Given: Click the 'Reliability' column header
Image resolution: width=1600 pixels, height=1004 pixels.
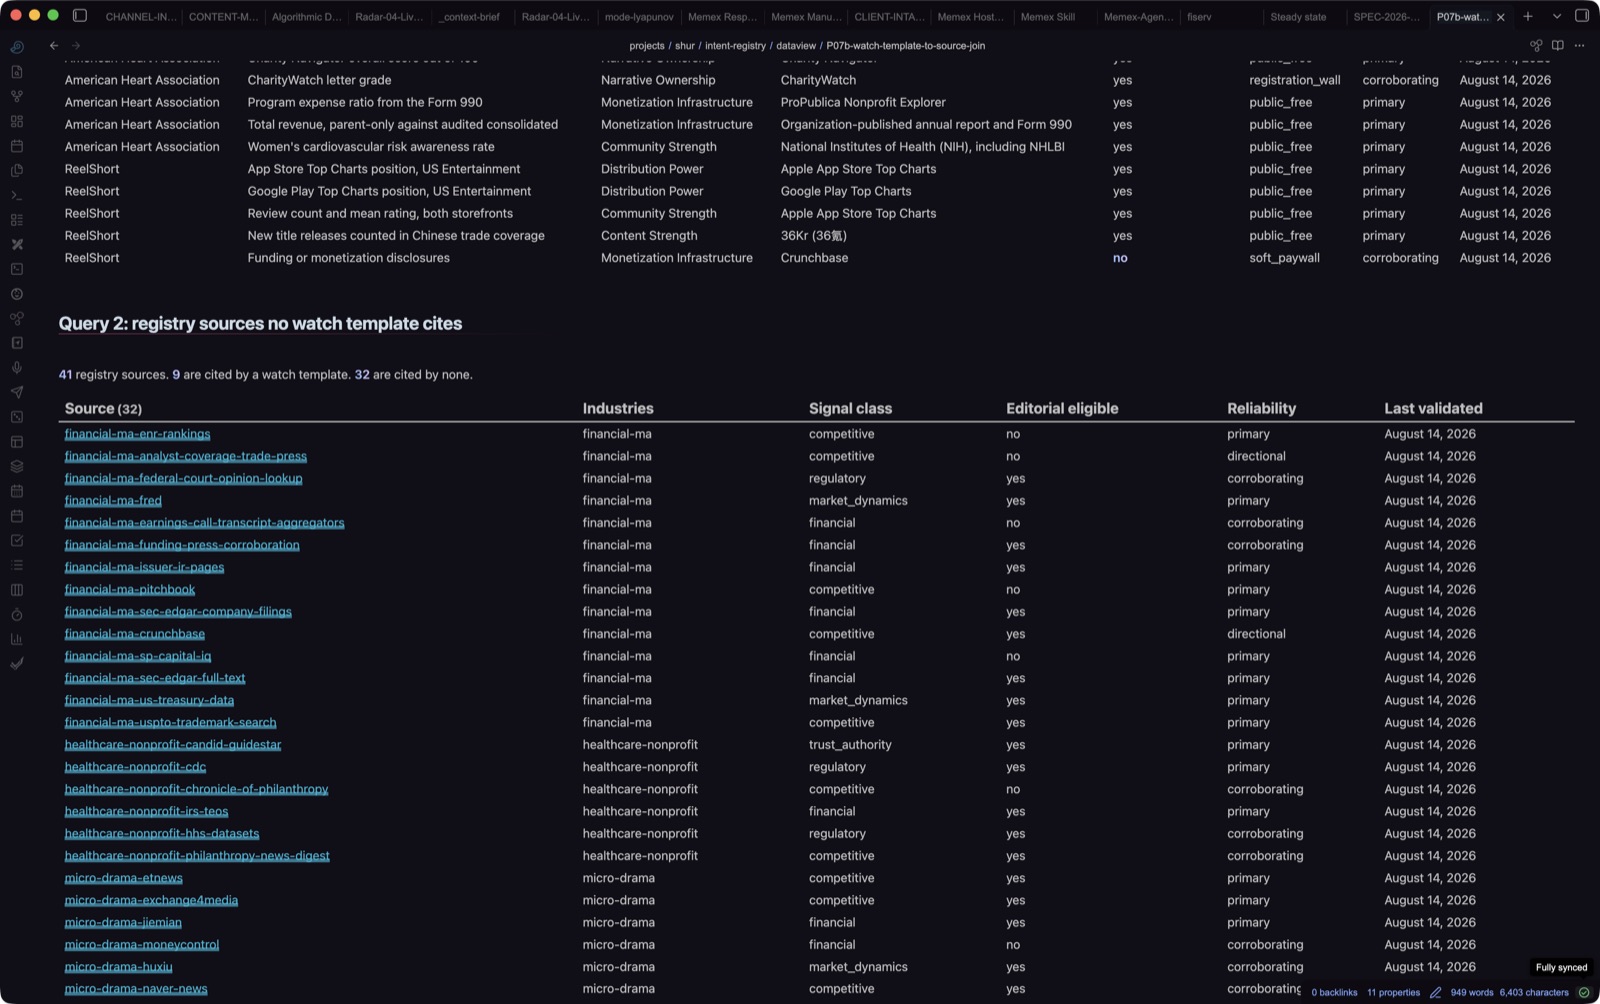Looking at the screenshot, I should click(x=1261, y=409).
